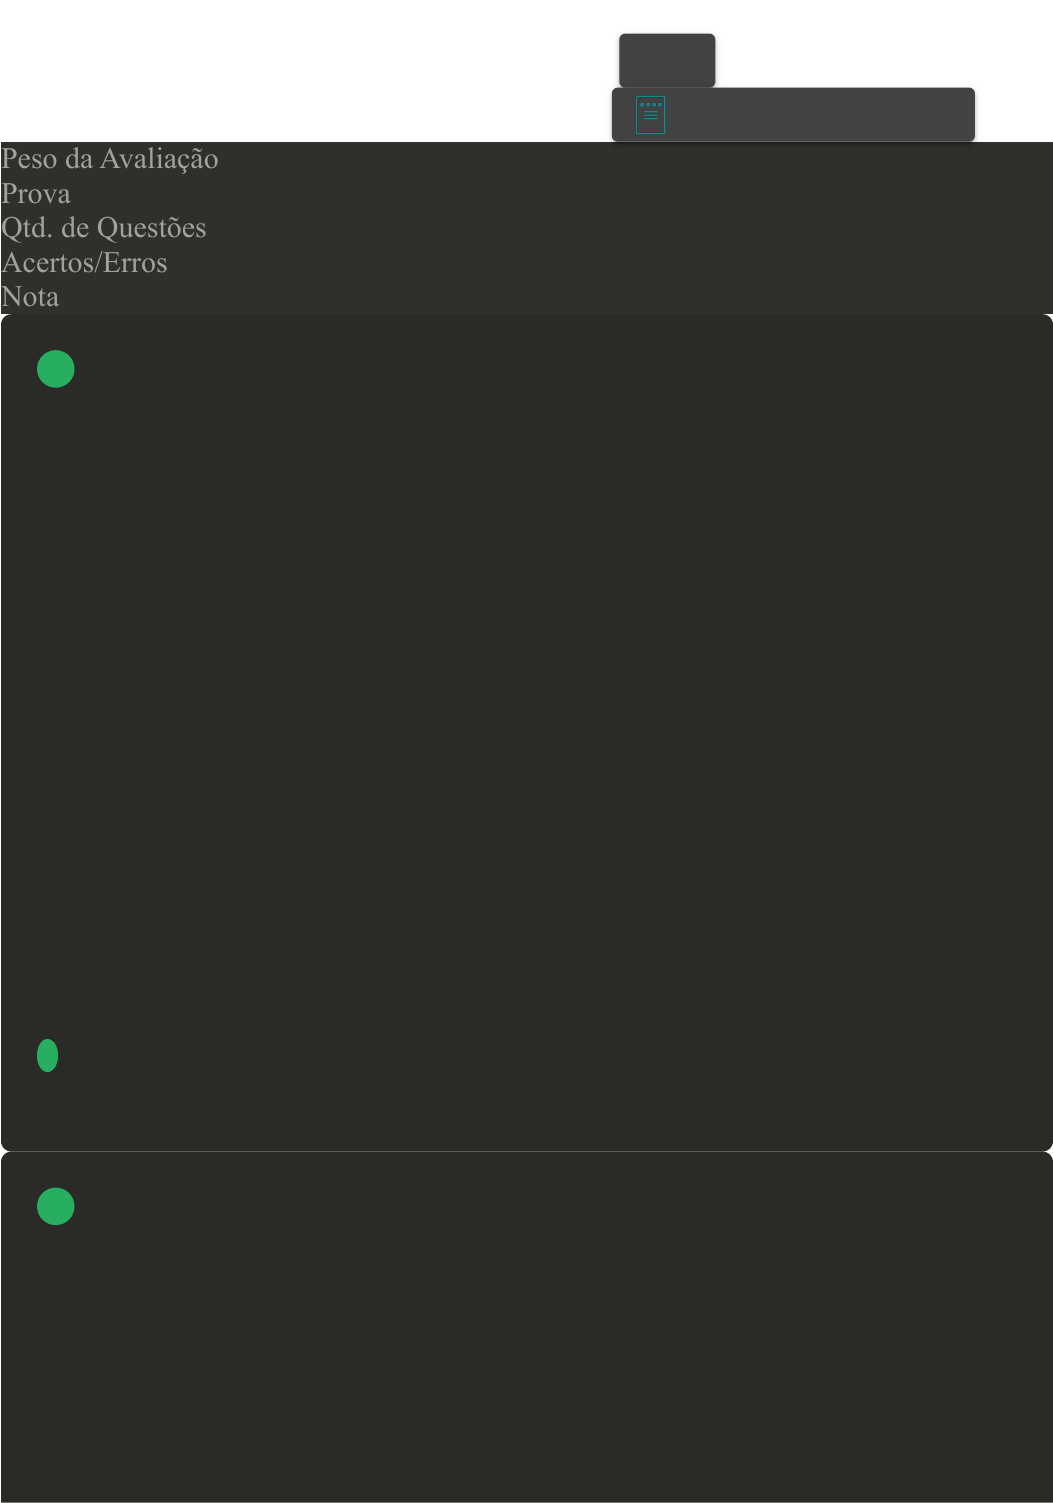Click the Acertos/Erros label

[x=84, y=263]
